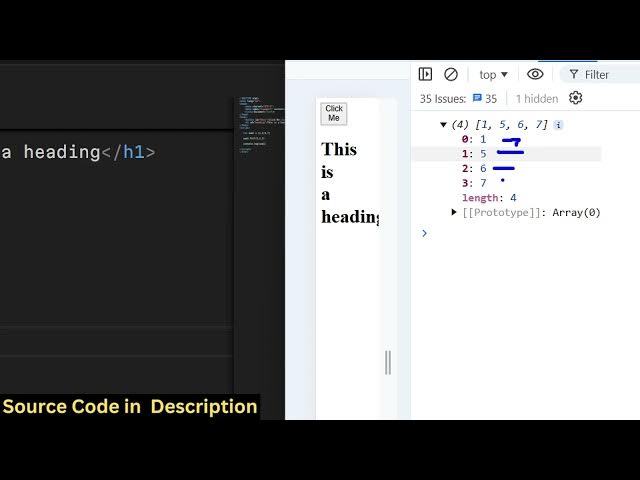
Task: Click the funnel icon in the Filter box
Action: (x=574, y=75)
